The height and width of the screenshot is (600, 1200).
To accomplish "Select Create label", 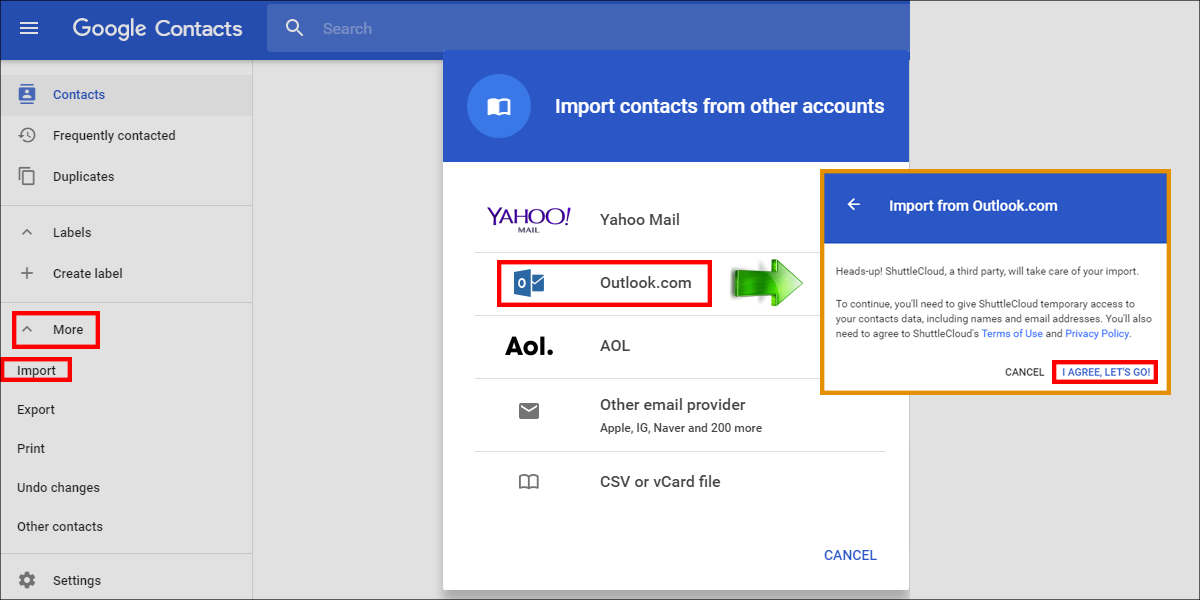I will (x=88, y=273).
